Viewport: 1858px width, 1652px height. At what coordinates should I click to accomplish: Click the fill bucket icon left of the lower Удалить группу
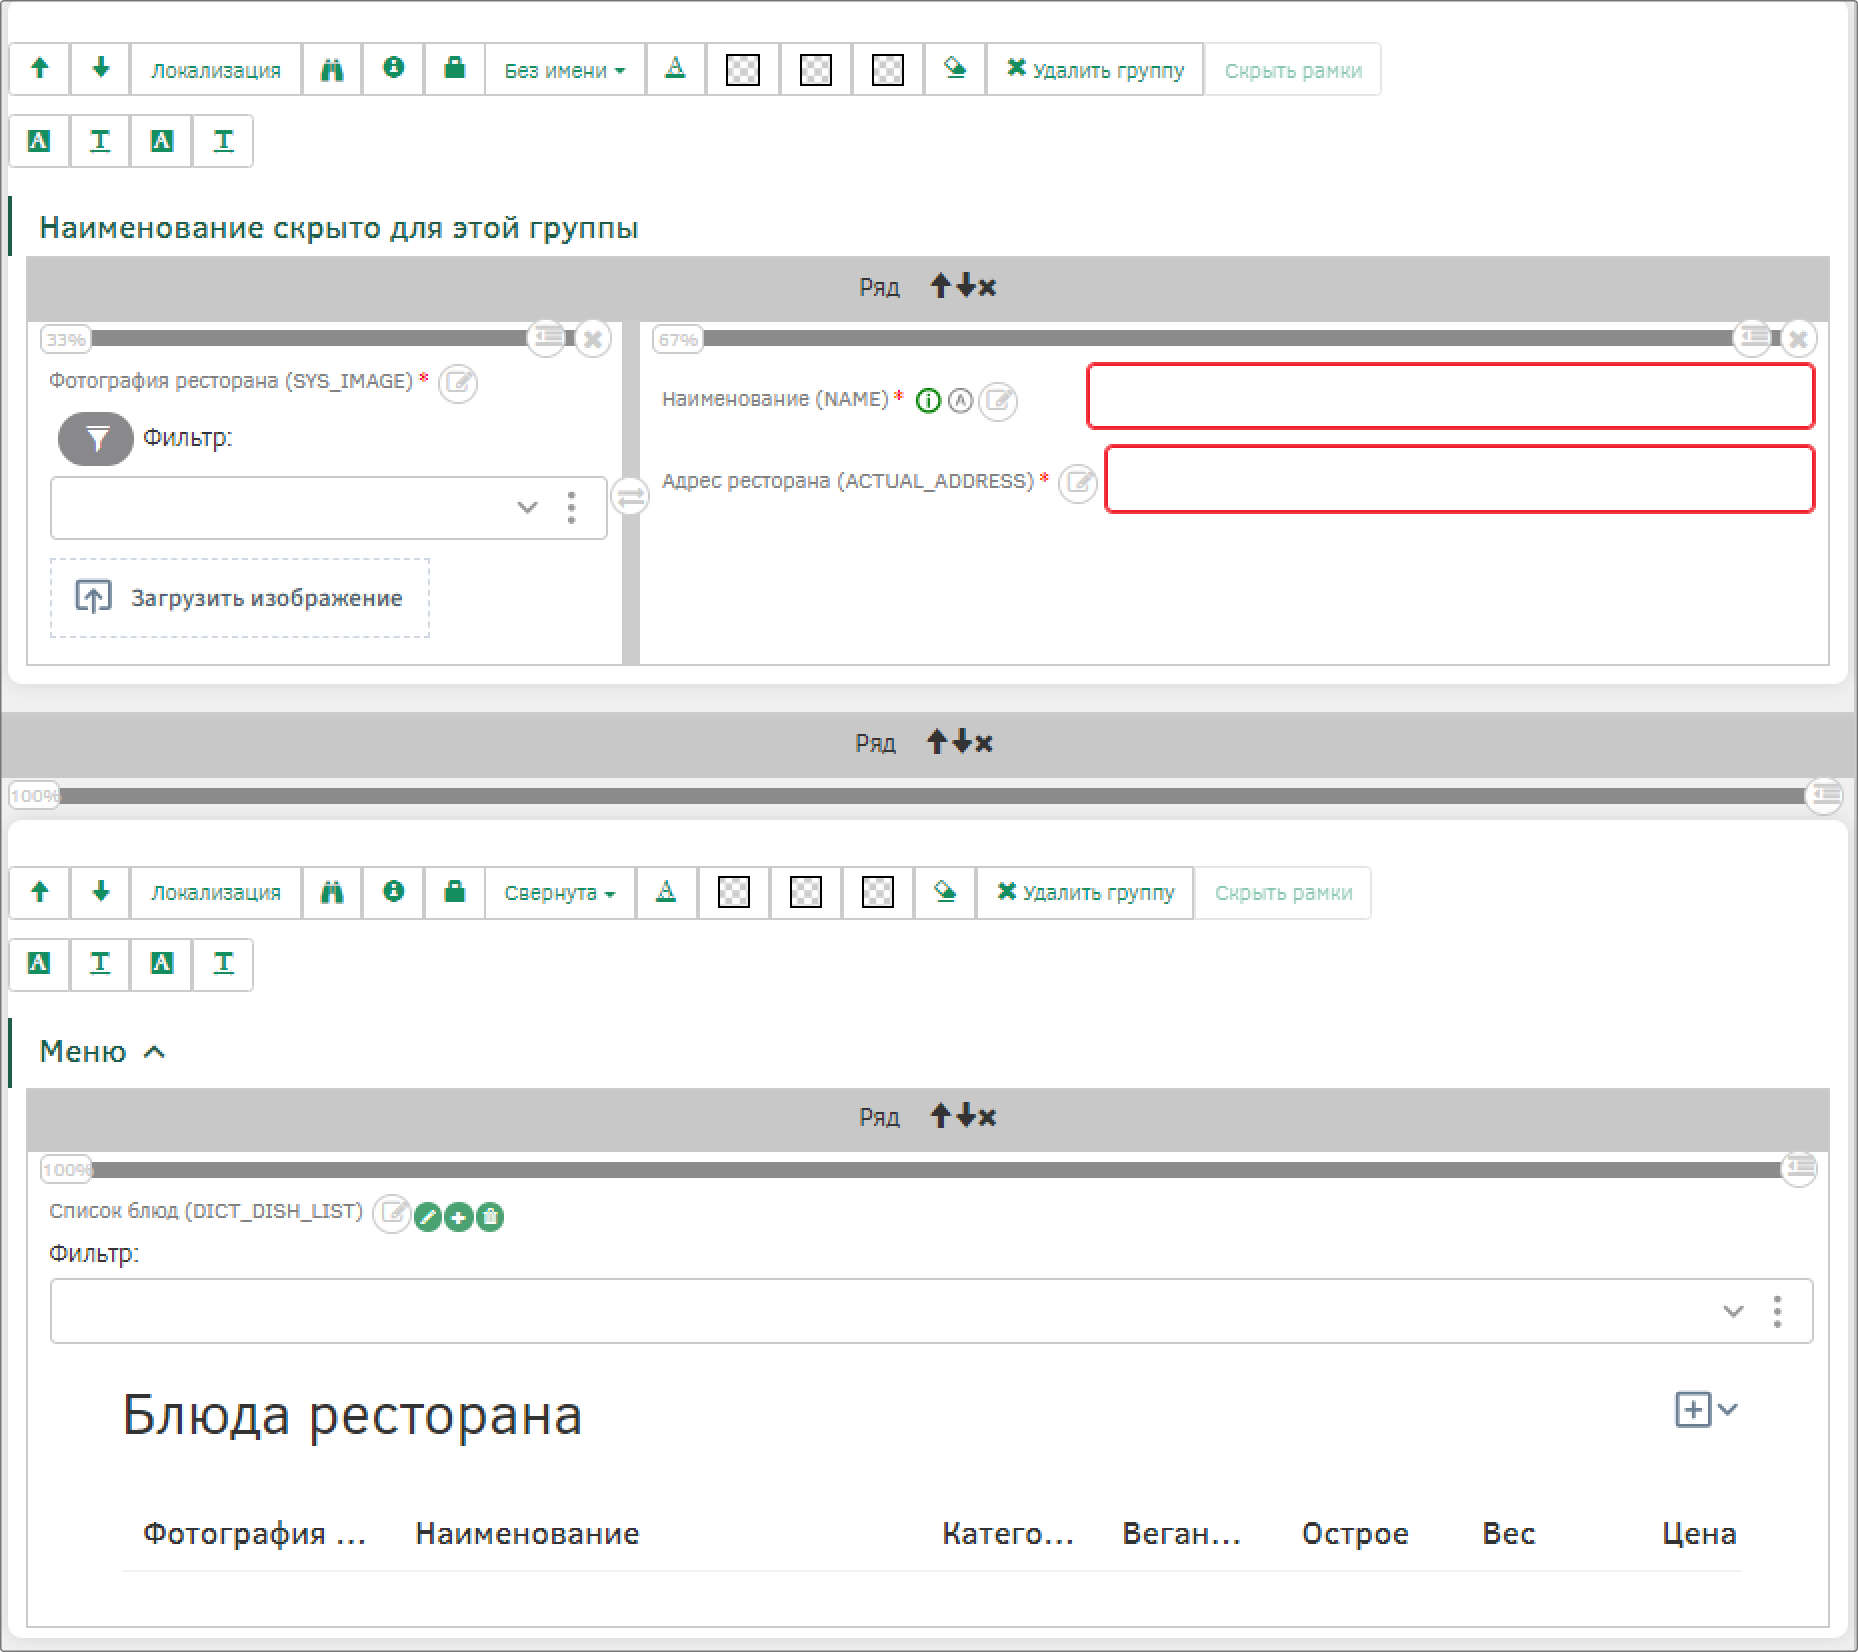point(945,892)
